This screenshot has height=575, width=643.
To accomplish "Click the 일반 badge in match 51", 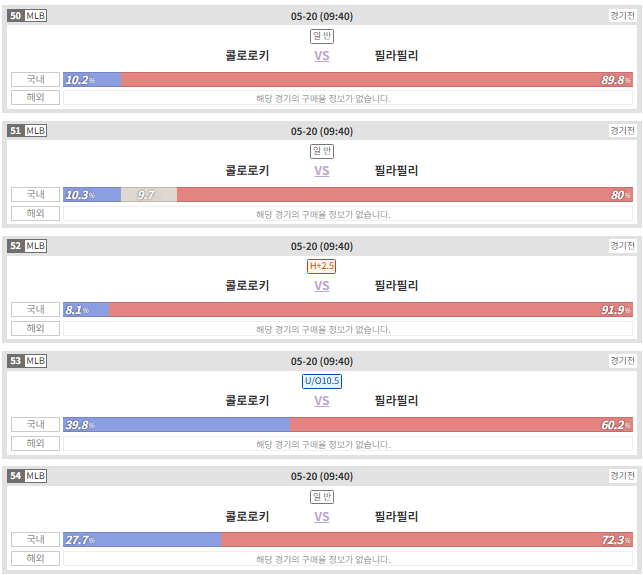I will point(322,151).
